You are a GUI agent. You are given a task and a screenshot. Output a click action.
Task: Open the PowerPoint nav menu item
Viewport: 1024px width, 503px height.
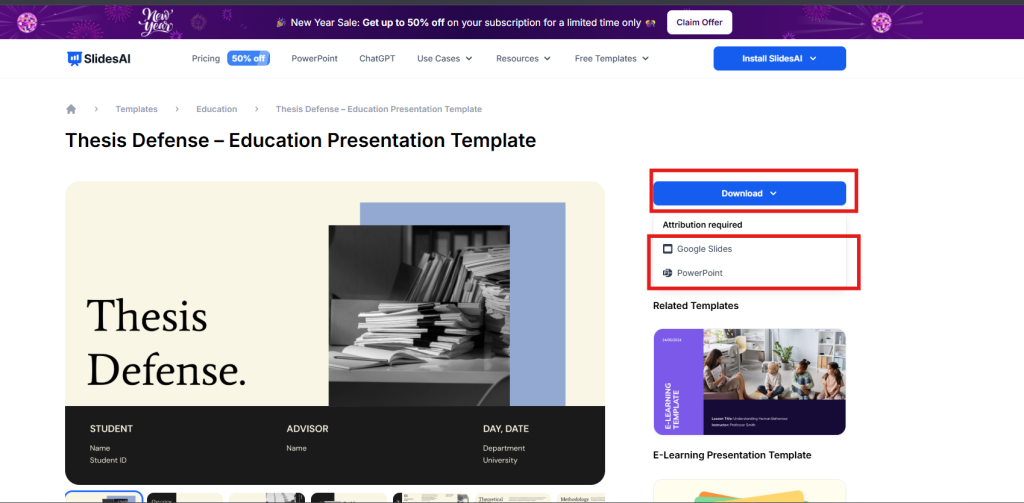314,59
